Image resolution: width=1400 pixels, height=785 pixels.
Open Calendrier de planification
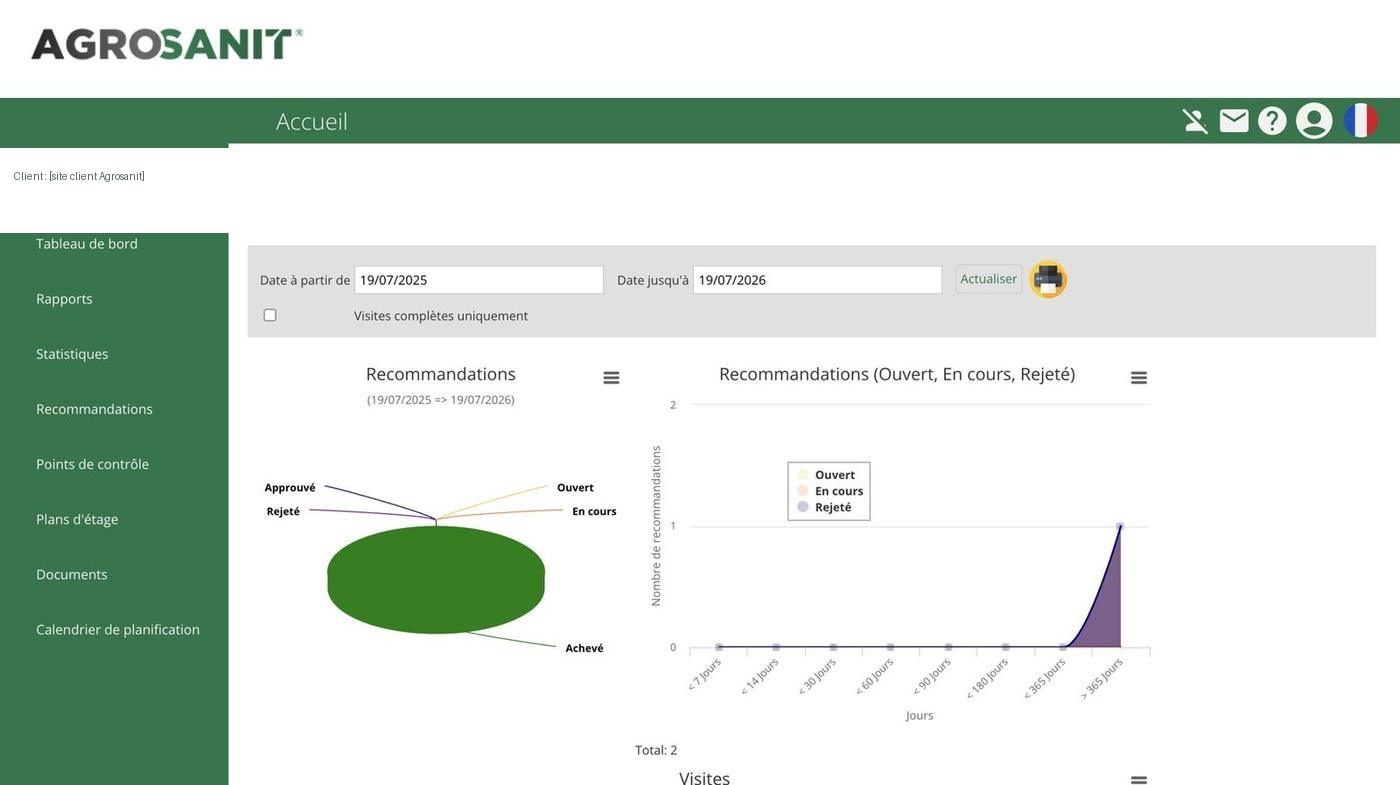[118, 629]
